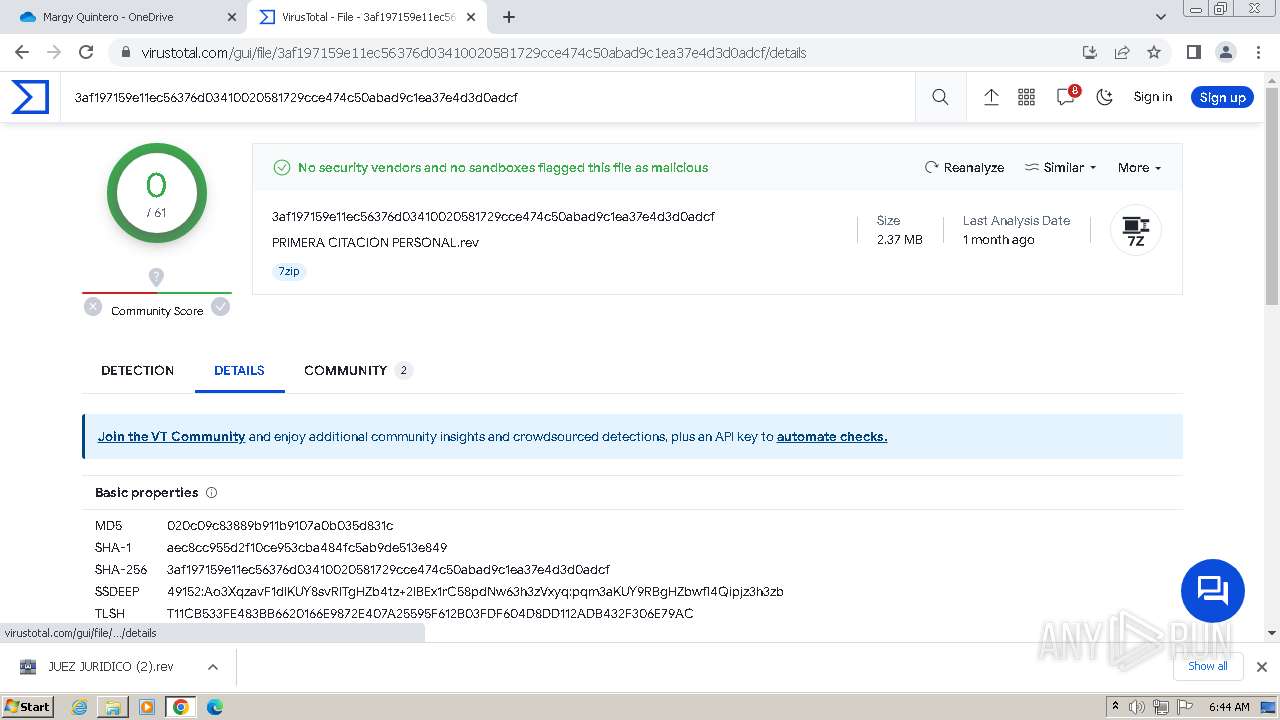Expand the Similar dropdown

point(1061,168)
